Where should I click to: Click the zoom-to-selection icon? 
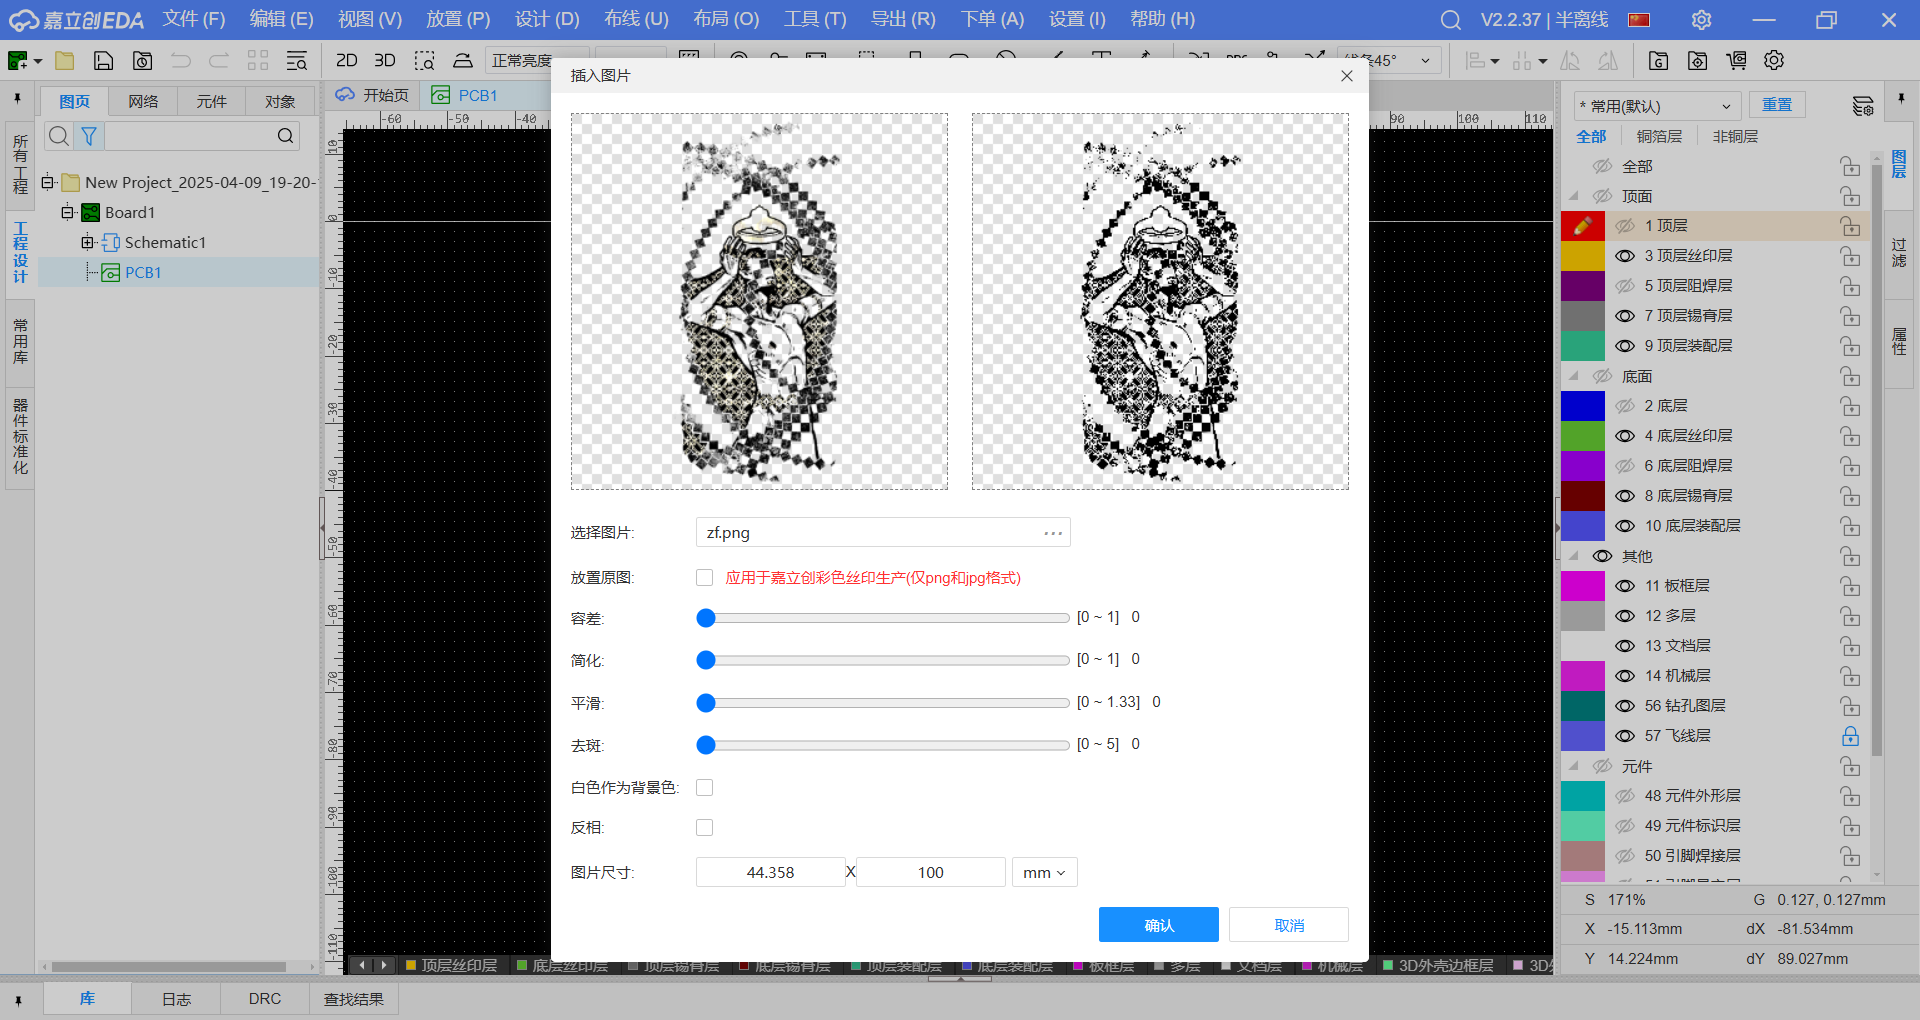424,61
